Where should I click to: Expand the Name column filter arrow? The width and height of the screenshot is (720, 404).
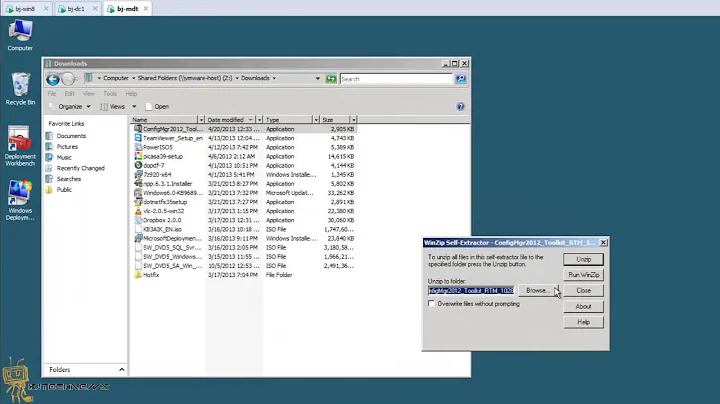(x=201, y=120)
